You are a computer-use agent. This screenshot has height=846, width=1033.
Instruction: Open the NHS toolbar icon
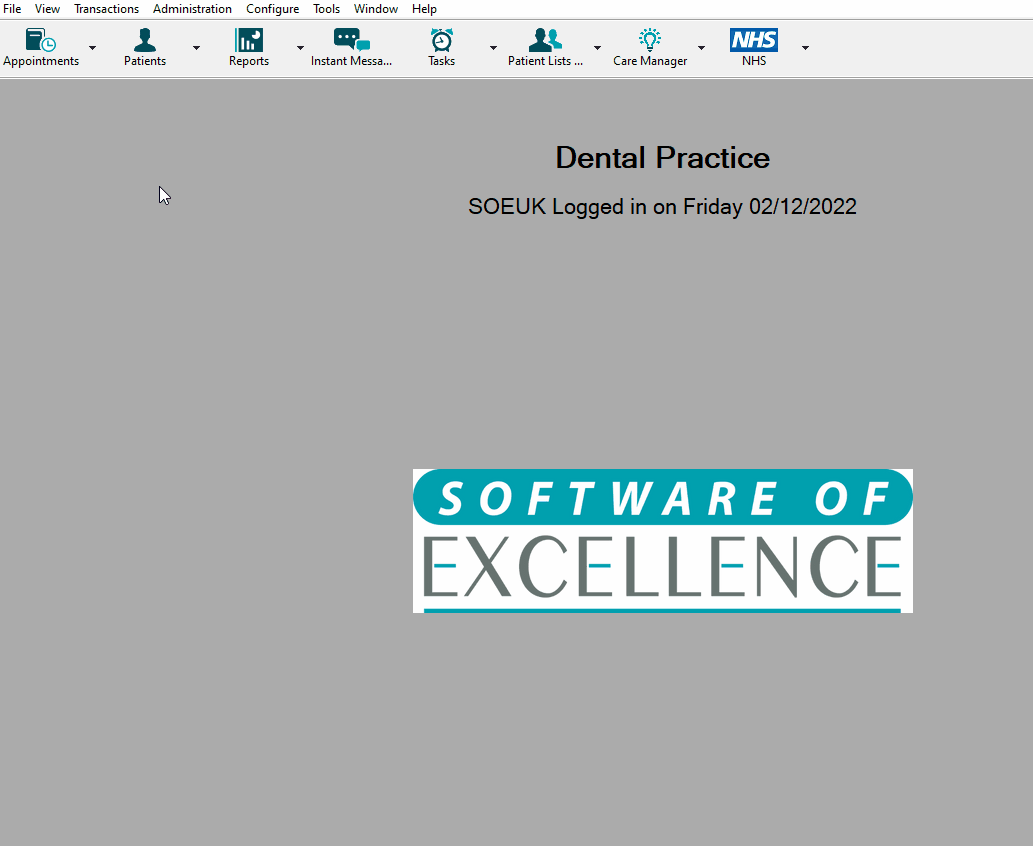[x=754, y=47]
